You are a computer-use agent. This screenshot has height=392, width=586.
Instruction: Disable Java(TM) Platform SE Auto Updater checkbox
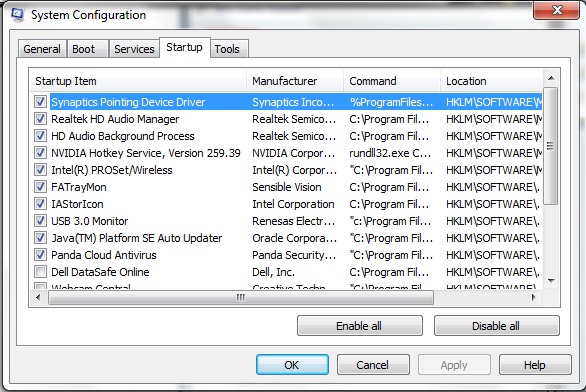40,238
